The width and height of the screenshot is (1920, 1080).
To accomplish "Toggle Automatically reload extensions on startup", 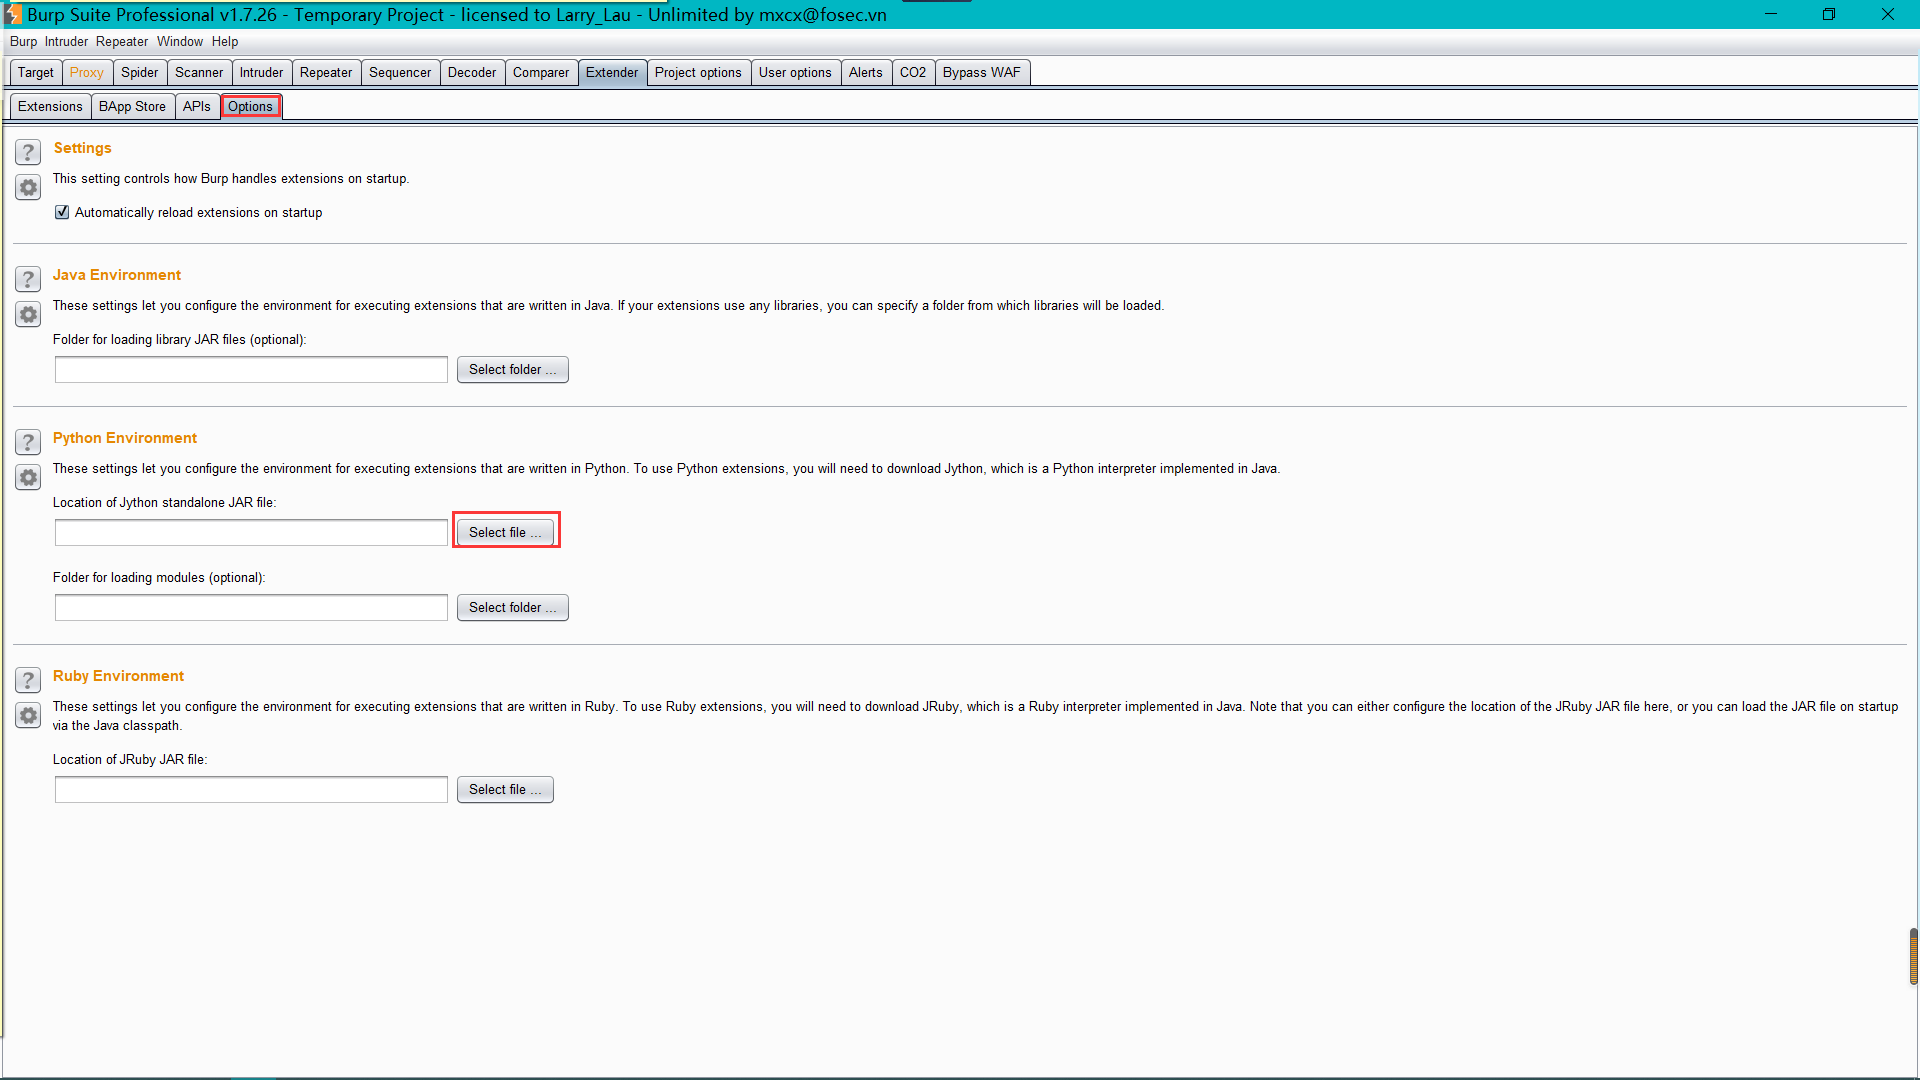I will pyautogui.click(x=62, y=212).
